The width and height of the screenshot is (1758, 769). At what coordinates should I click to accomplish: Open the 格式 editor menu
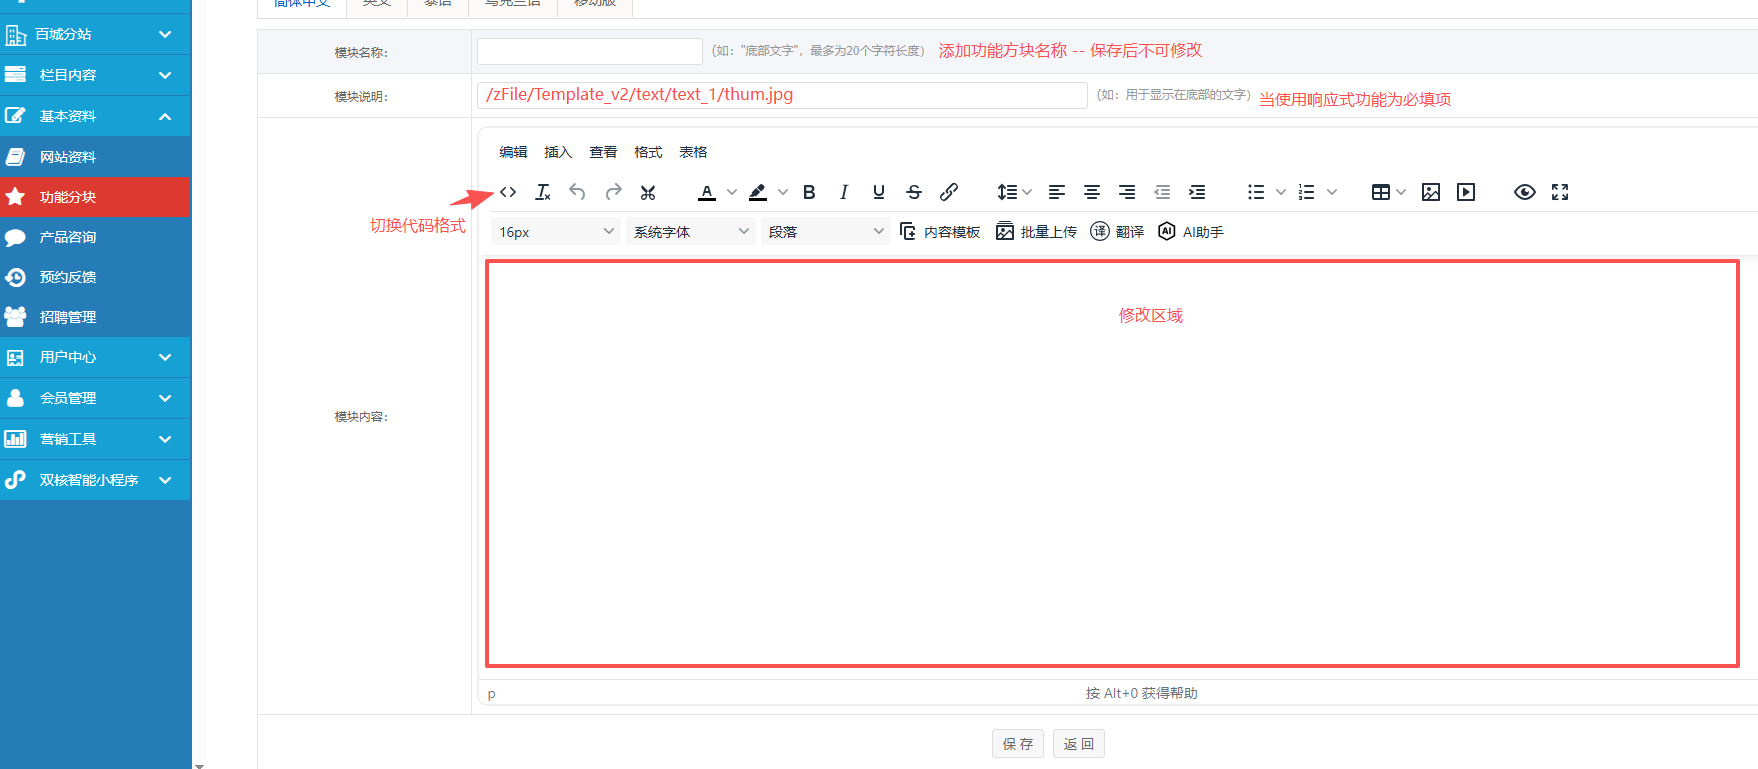pos(648,152)
